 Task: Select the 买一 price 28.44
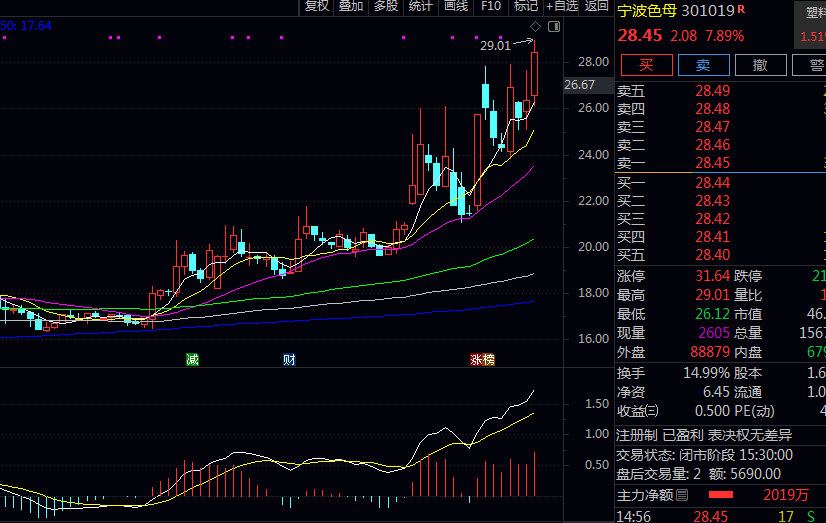click(x=712, y=183)
